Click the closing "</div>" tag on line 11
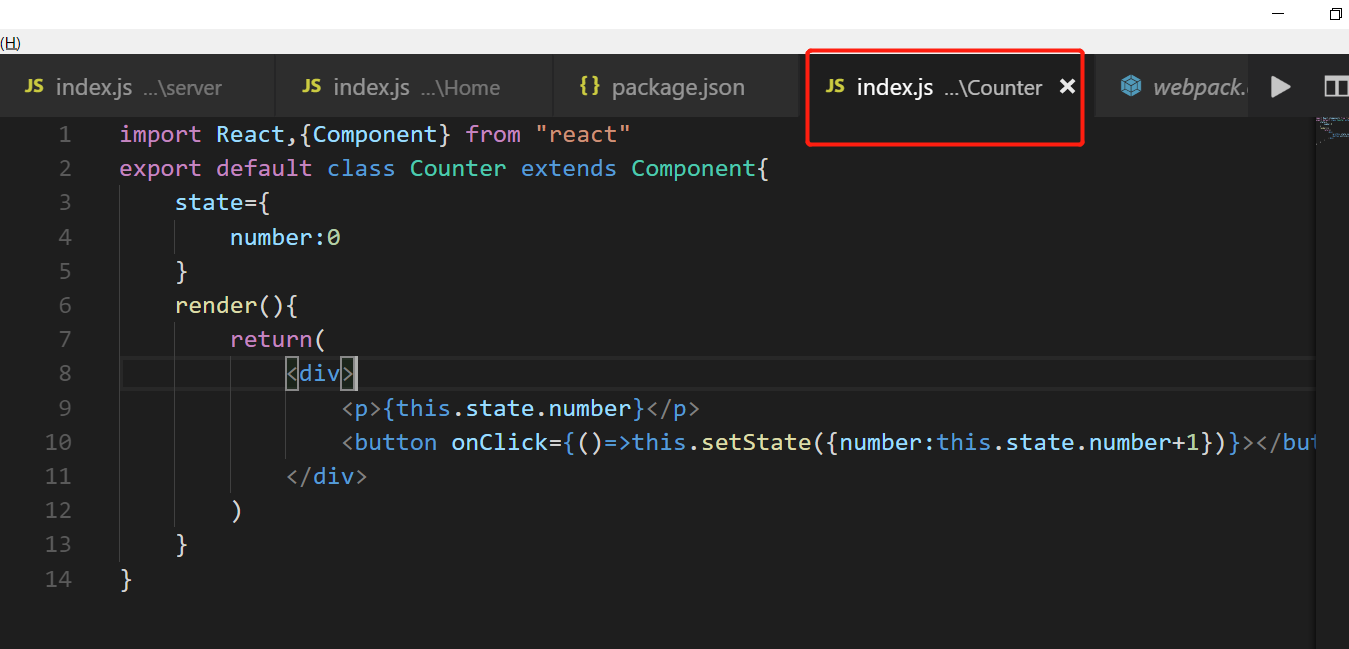This screenshot has width=1349, height=649. 327,476
